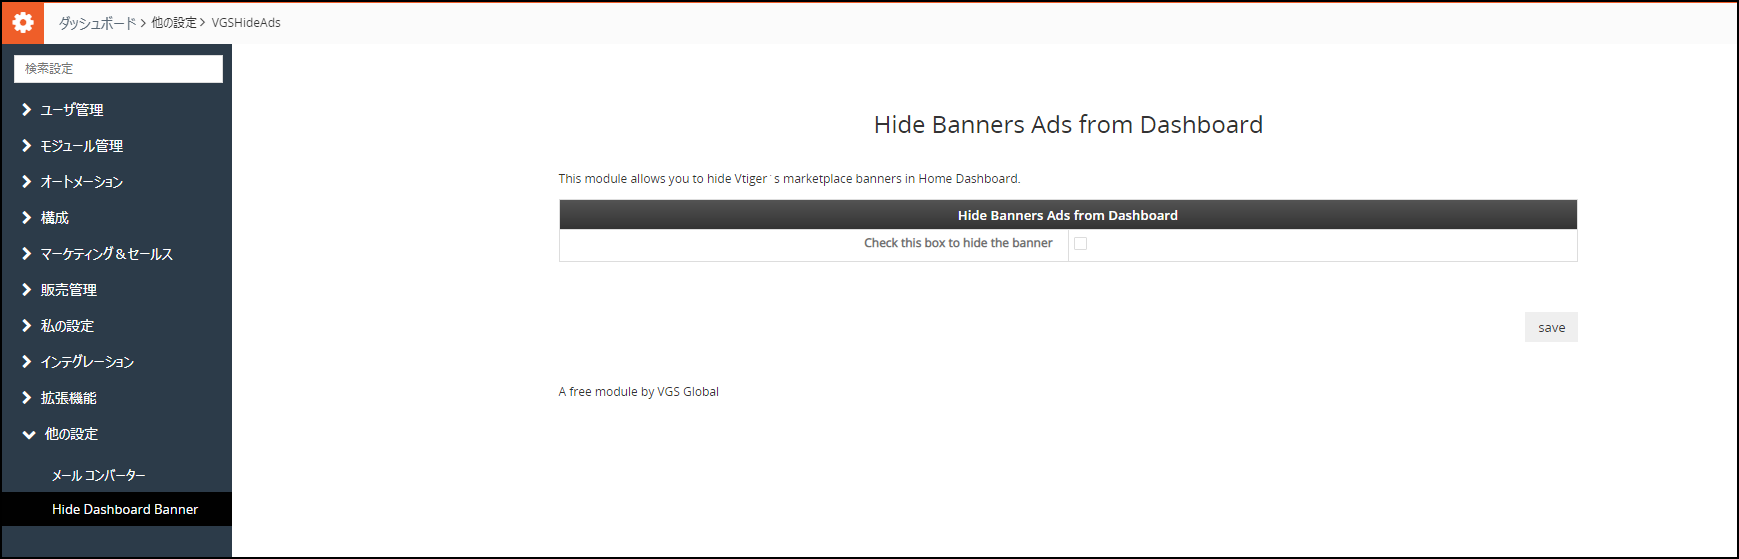Click the 他の設定 breadcrumb link
This screenshot has height=559, width=1739.
[173, 23]
